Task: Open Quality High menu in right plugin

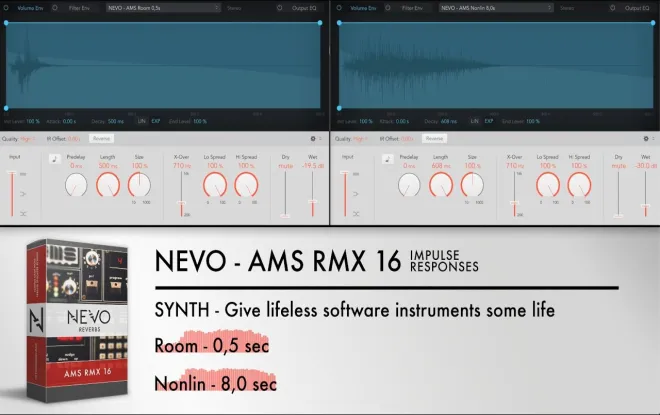Action: click(x=360, y=138)
